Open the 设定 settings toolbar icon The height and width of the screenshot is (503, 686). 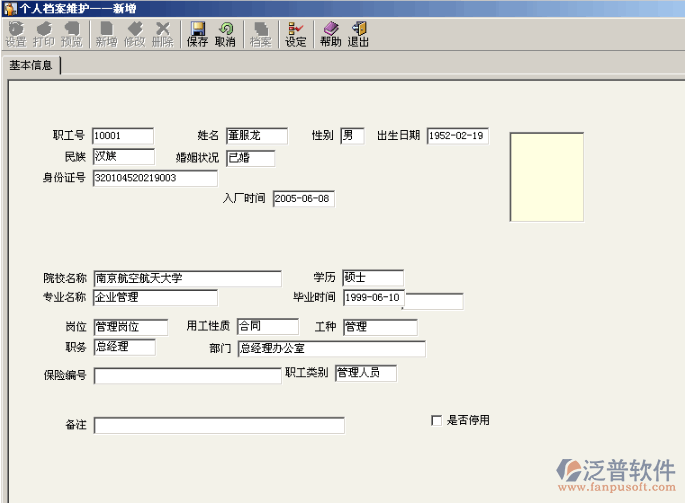(295, 34)
